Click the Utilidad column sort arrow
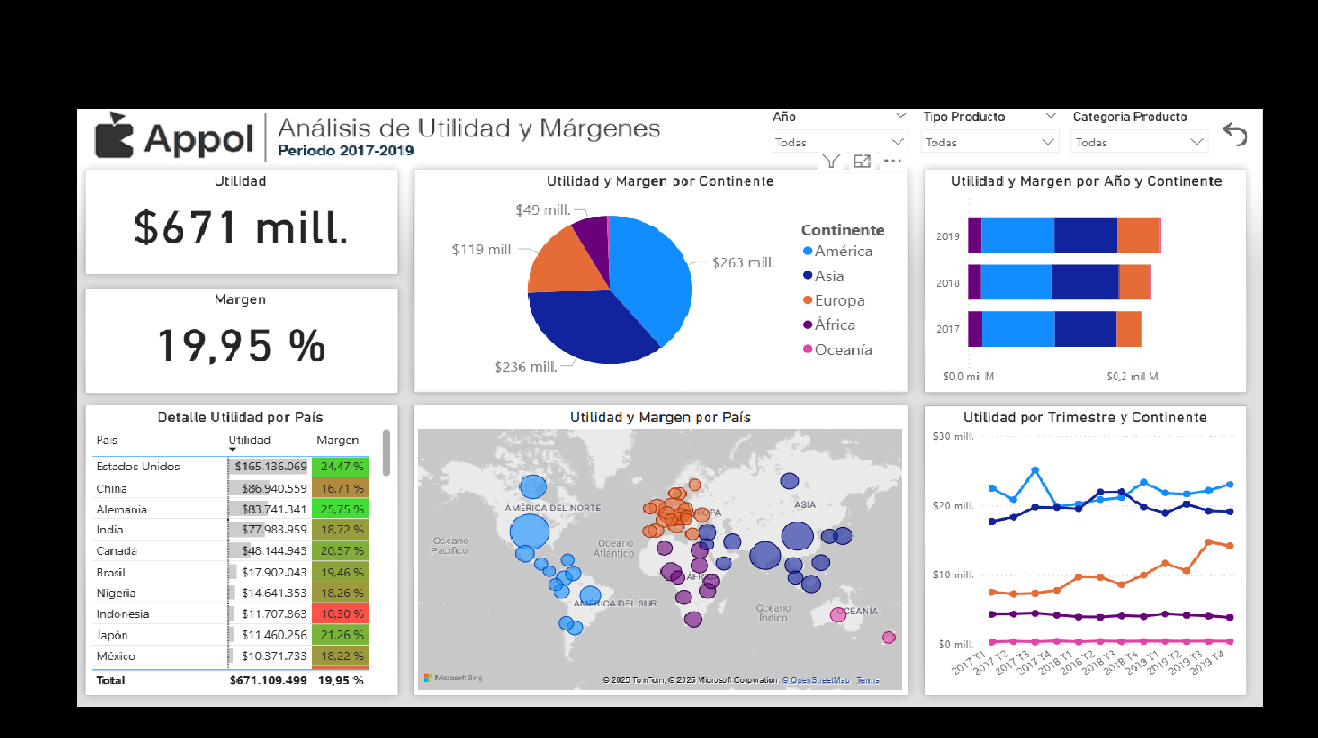The width and height of the screenshot is (1318, 738). coord(232,451)
